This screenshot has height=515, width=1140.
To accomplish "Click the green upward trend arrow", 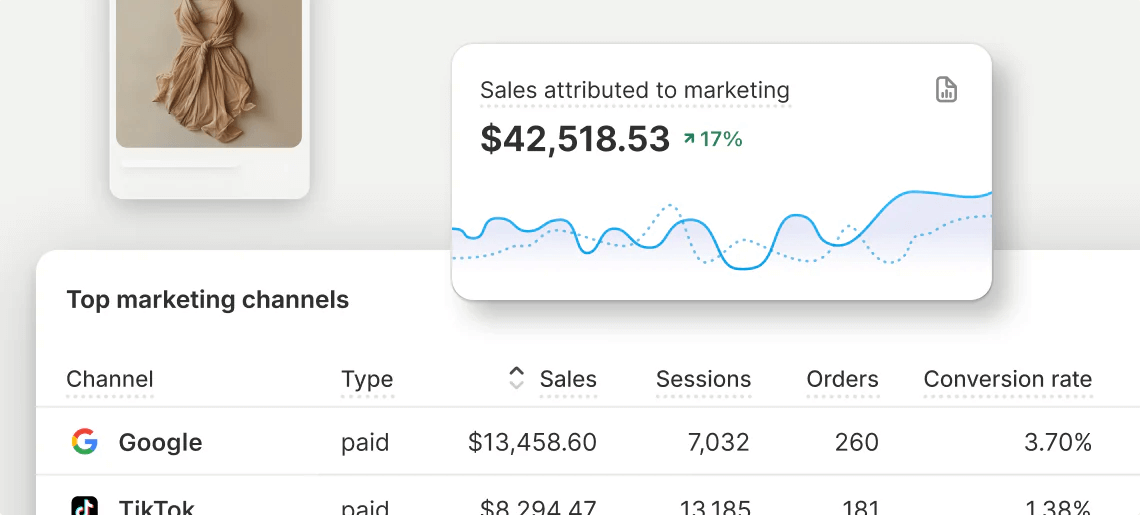I will tap(689, 139).
